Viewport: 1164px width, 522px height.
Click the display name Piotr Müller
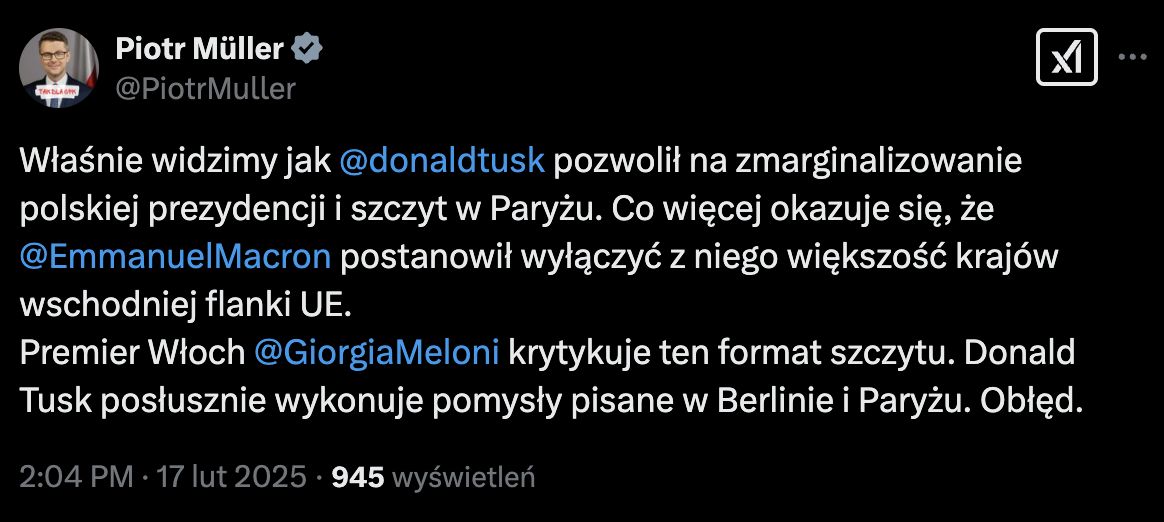[x=200, y=48]
